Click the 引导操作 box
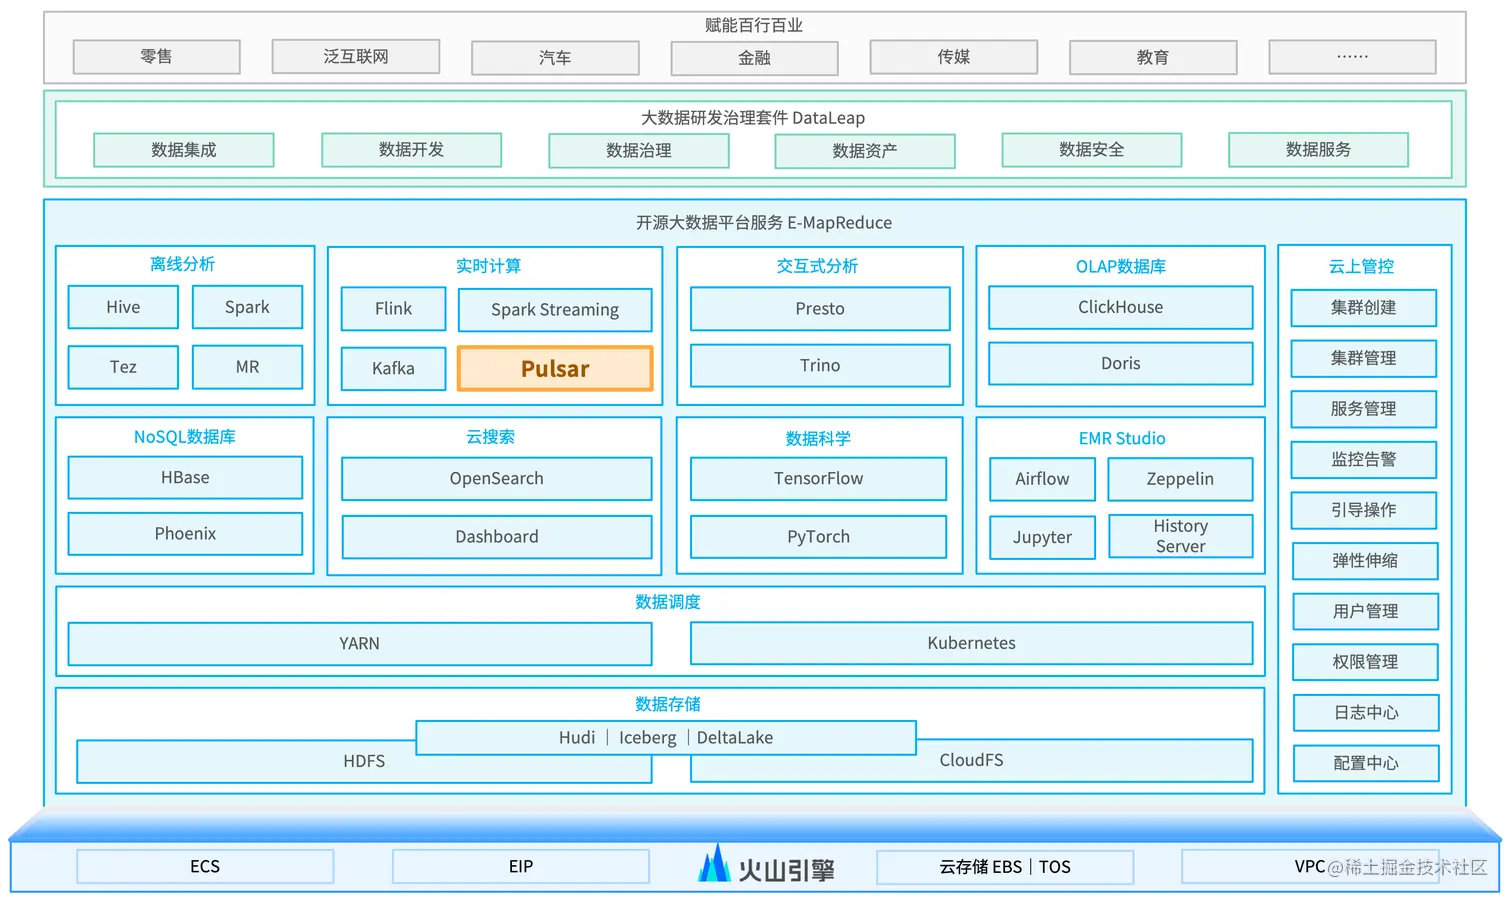Screen dimensions: 1512x902 click(1364, 510)
